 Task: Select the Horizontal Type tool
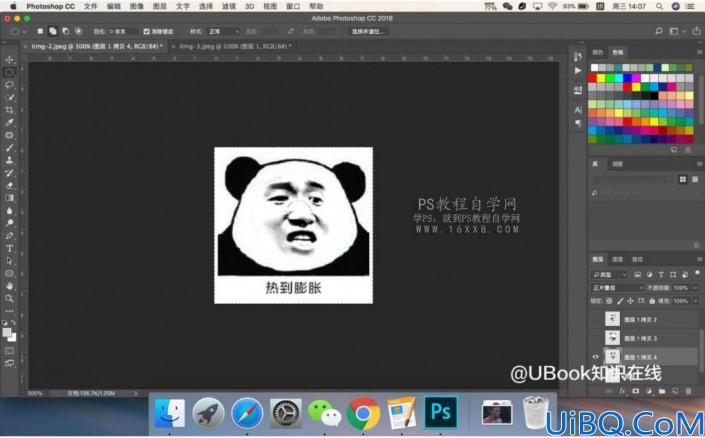(9, 248)
